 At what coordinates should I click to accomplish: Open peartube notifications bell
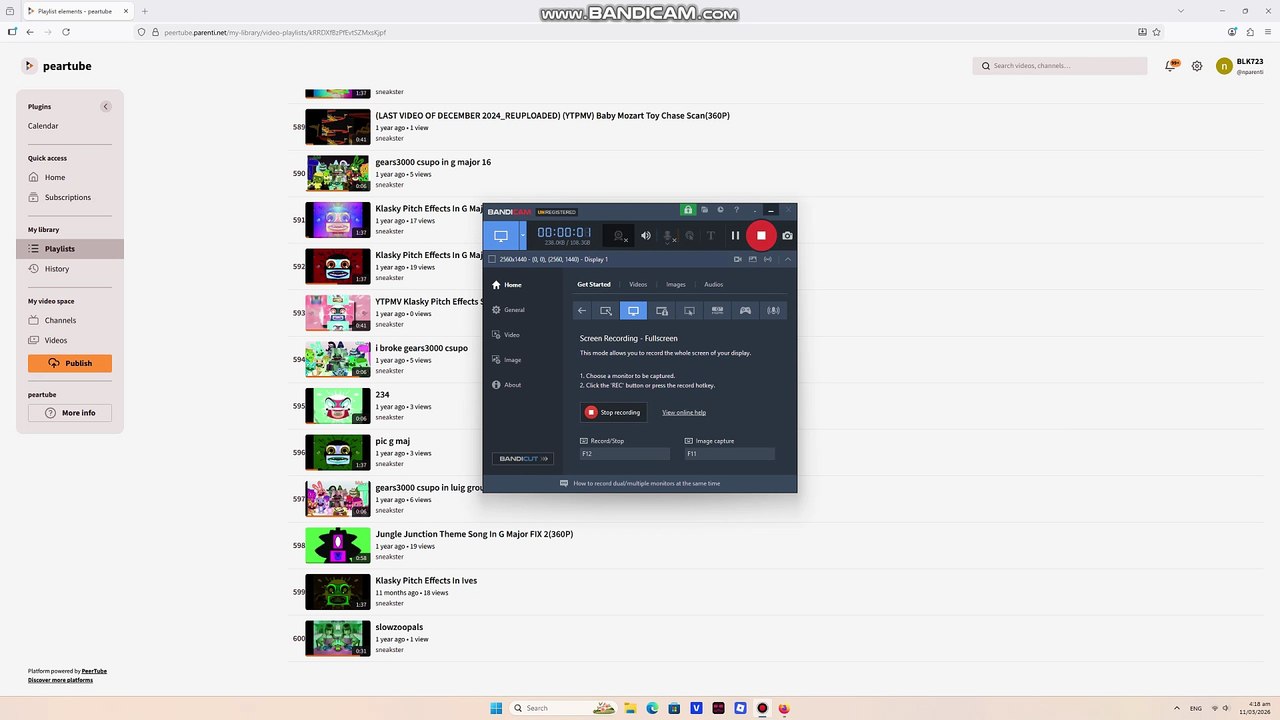[1171, 66]
